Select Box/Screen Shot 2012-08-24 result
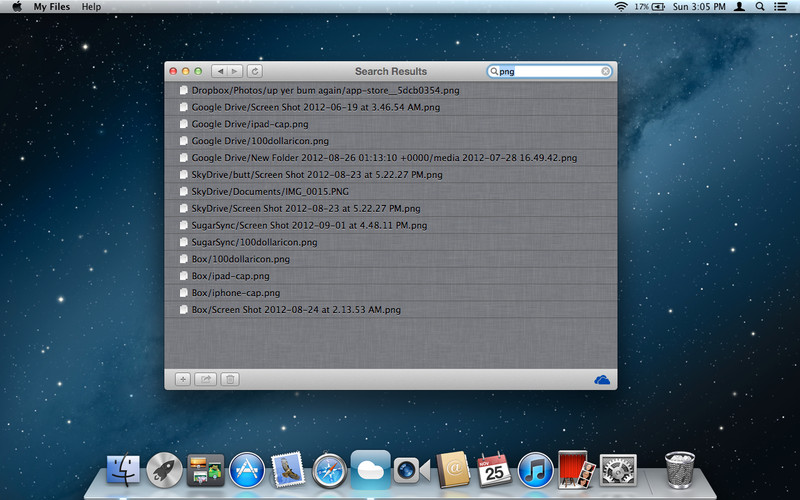 (x=391, y=309)
